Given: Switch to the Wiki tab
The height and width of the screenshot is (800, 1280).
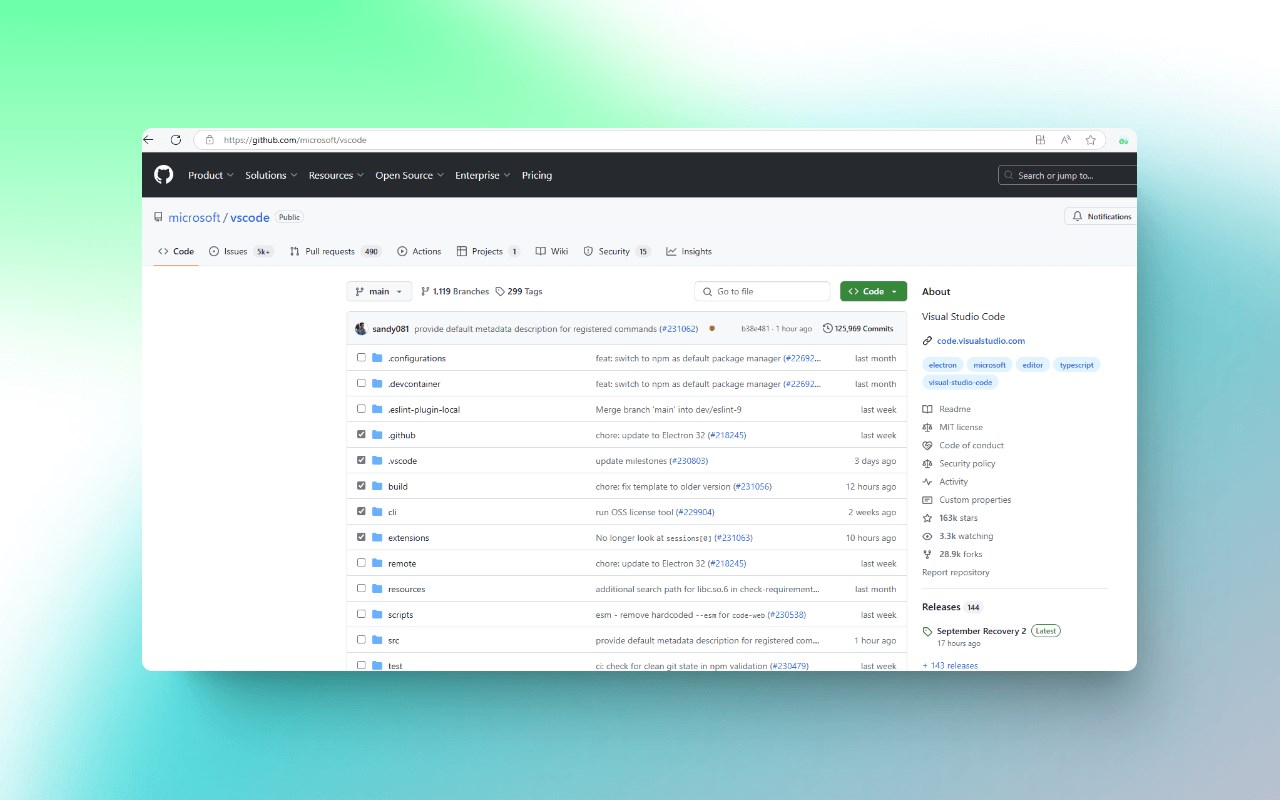Looking at the screenshot, I should (x=552, y=251).
